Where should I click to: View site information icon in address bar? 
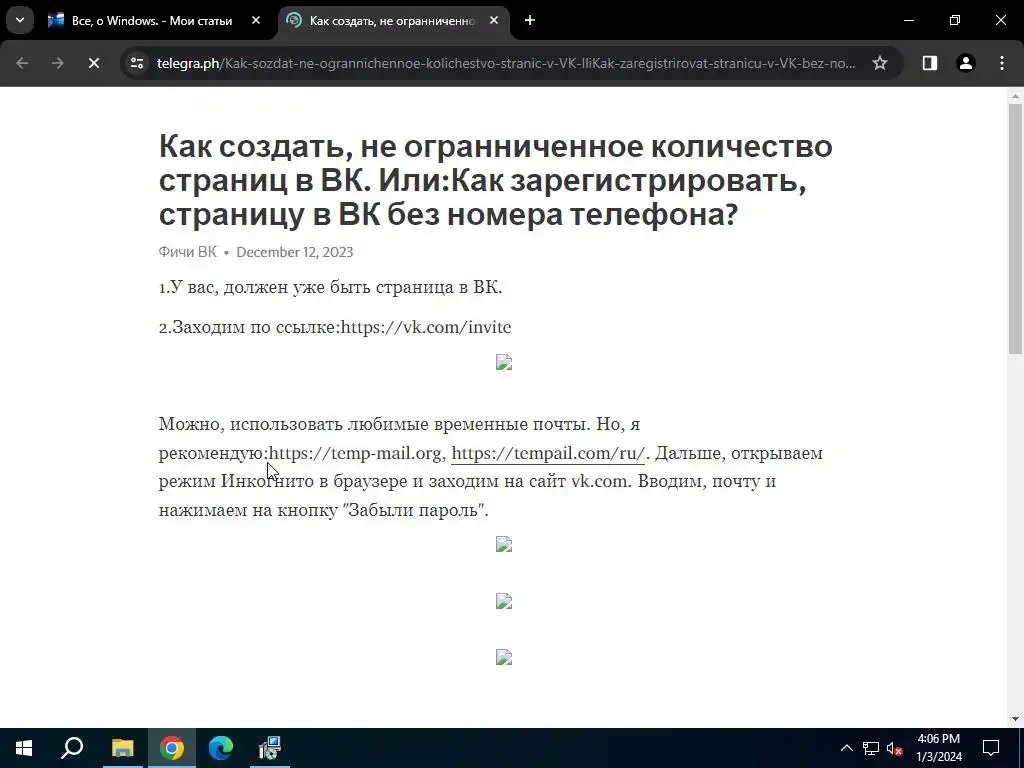point(137,63)
